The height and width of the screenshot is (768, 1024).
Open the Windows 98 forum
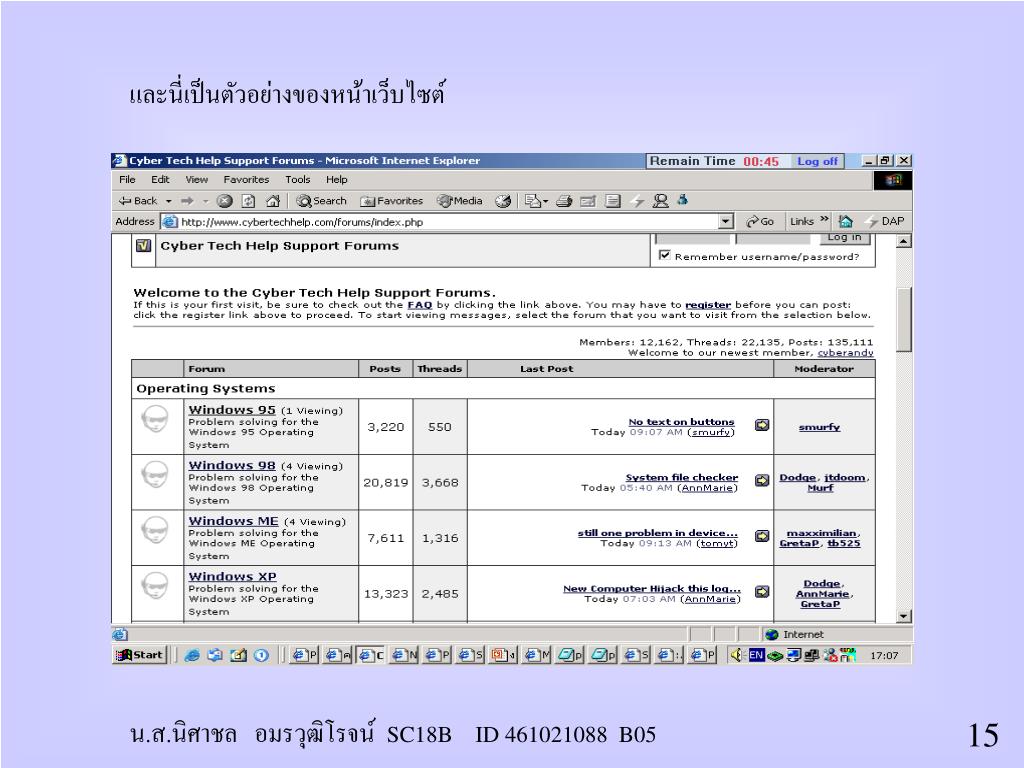tap(232, 465)
